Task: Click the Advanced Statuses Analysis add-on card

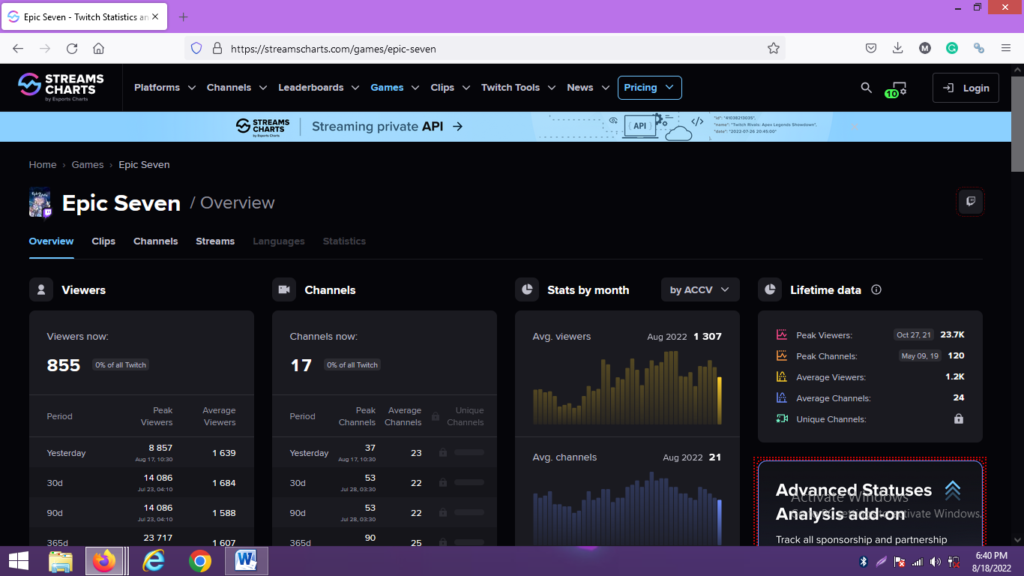Action: 870,503
